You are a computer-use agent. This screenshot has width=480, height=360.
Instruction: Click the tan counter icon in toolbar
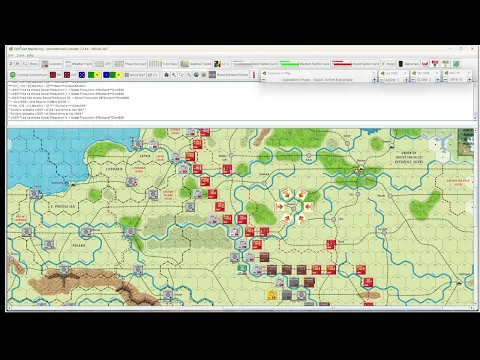coord(446,64)
